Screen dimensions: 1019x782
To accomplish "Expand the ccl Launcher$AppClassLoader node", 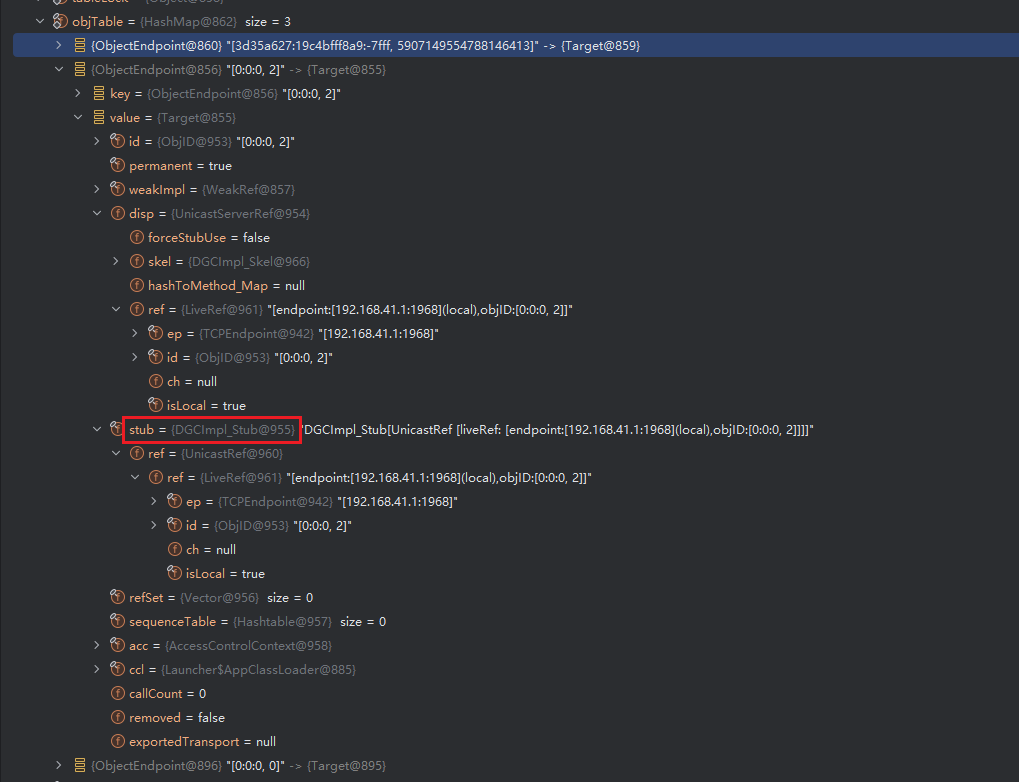I will click(97, 669).
